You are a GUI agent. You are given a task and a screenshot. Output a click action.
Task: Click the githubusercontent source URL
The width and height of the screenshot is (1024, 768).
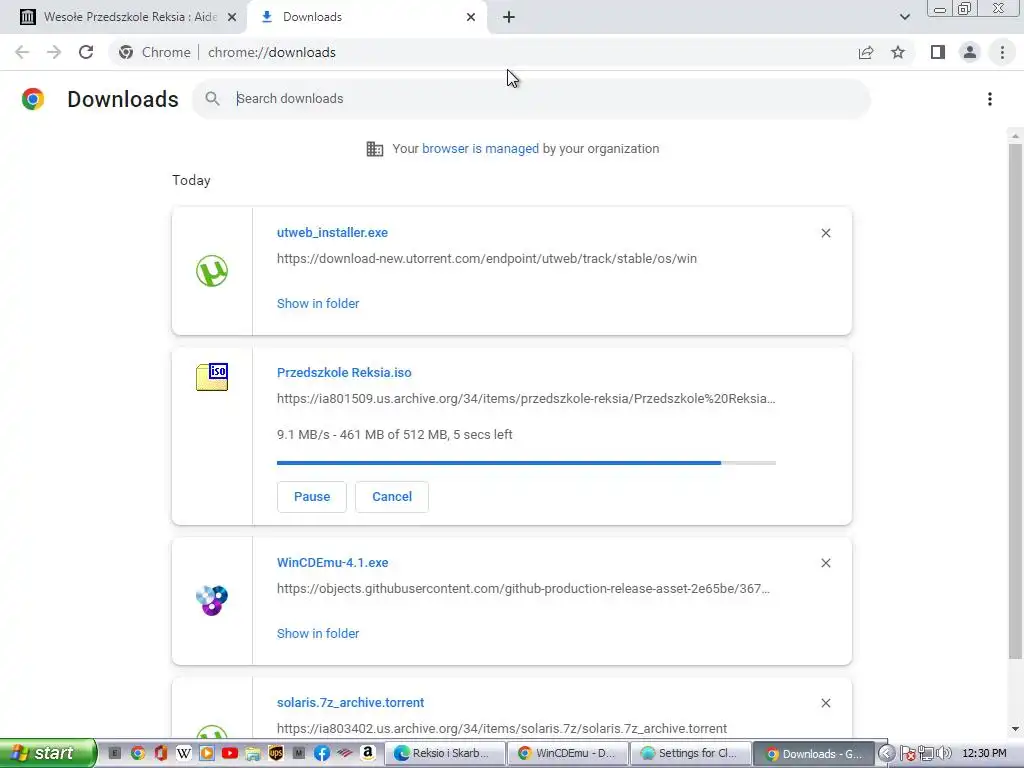click(523, 588)
